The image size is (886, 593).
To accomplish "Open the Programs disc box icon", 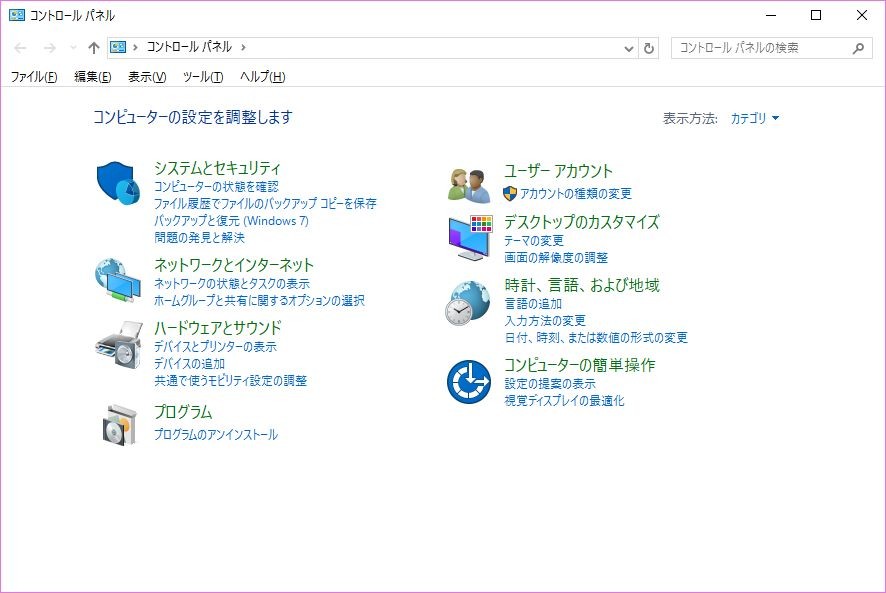I will click(x=118, y=425).
